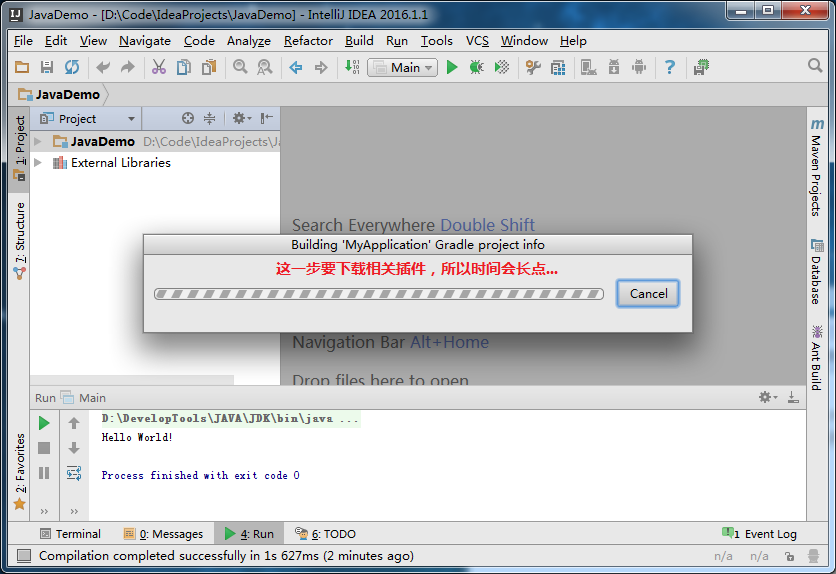Click the Run with Coverage icon
The image size is (836, 574).
[x=502, y=67]
